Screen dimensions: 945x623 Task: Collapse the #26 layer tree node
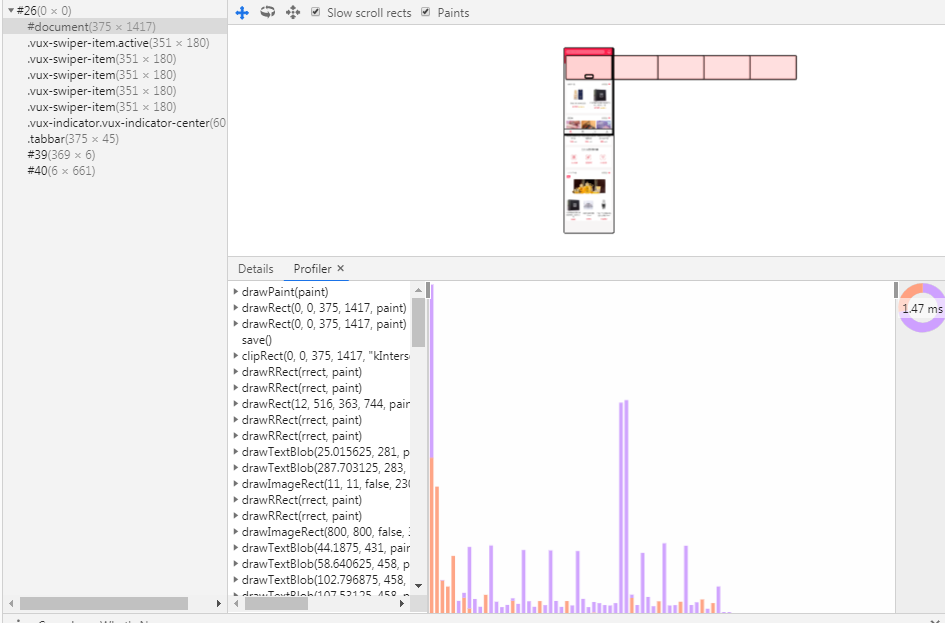click(x=11, y=11)
